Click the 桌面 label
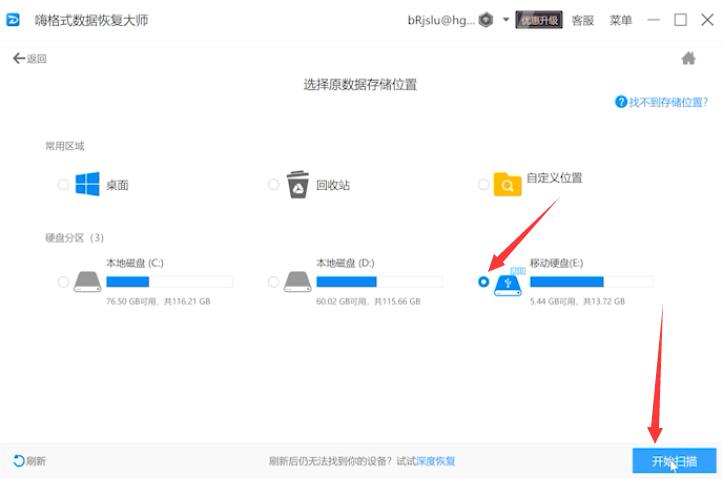This screenshot has width=722, height=479. coord(117,185)
